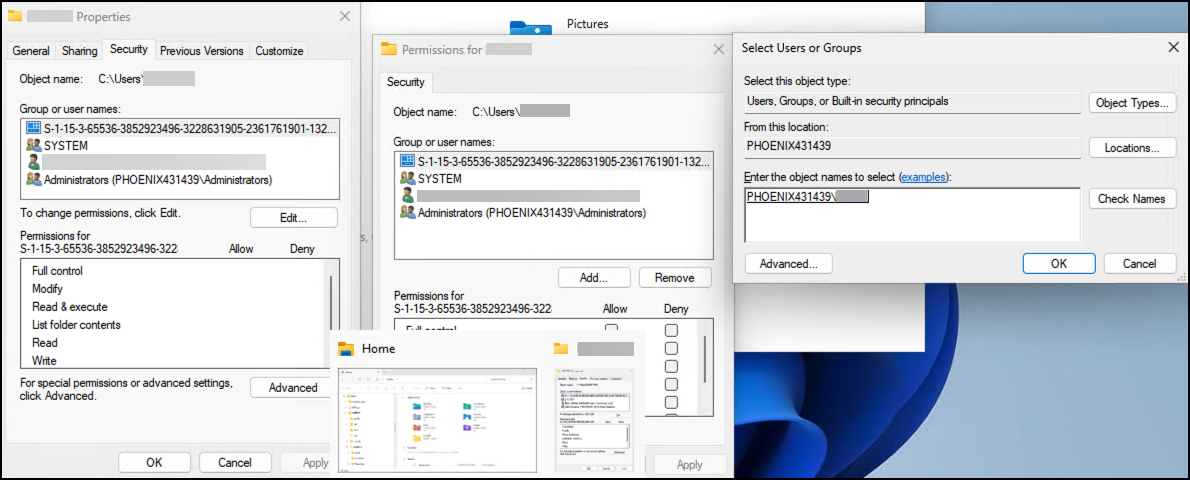The image size is (1190, 480).
Task: Tick the Allow checkbox for Full control
Action: click(x=611, y=329)
